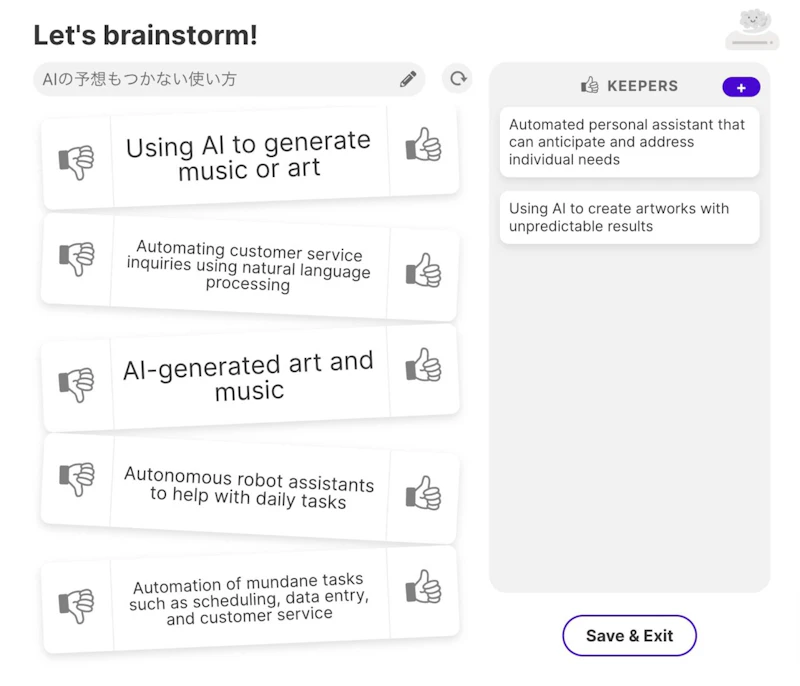Like 'Autonomous robot assistants' idea
800x686 pixels.
click(423, 492)
